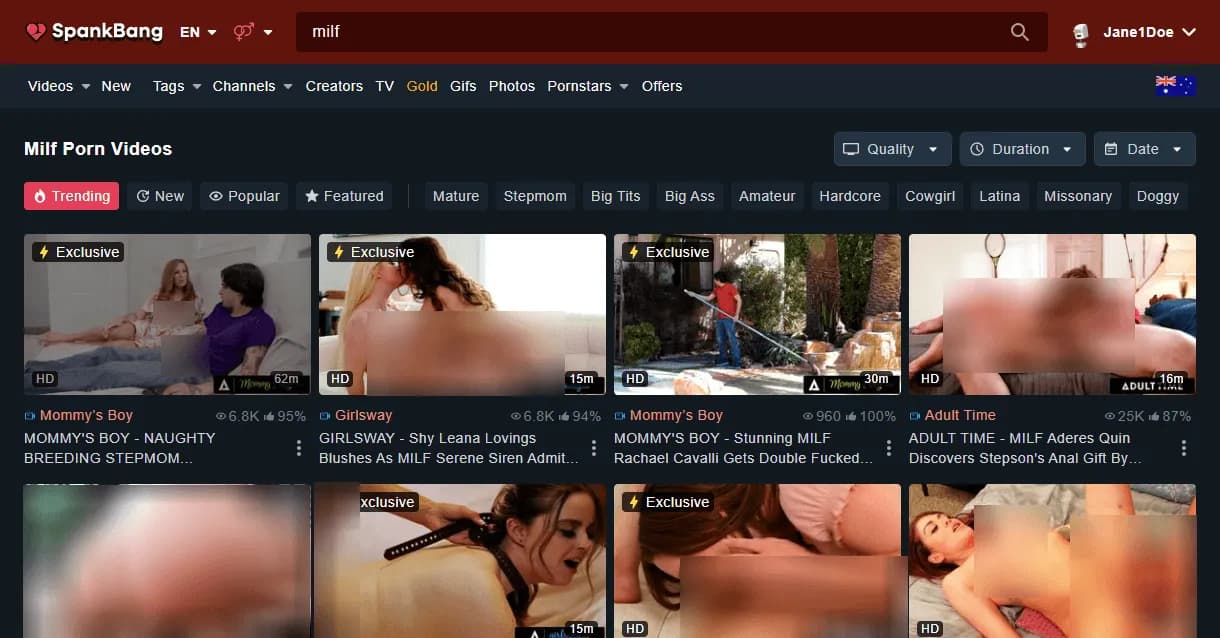Select the Latina tag chip
The width and height of the screenshot is (1220, 638).
[1000, 196]
